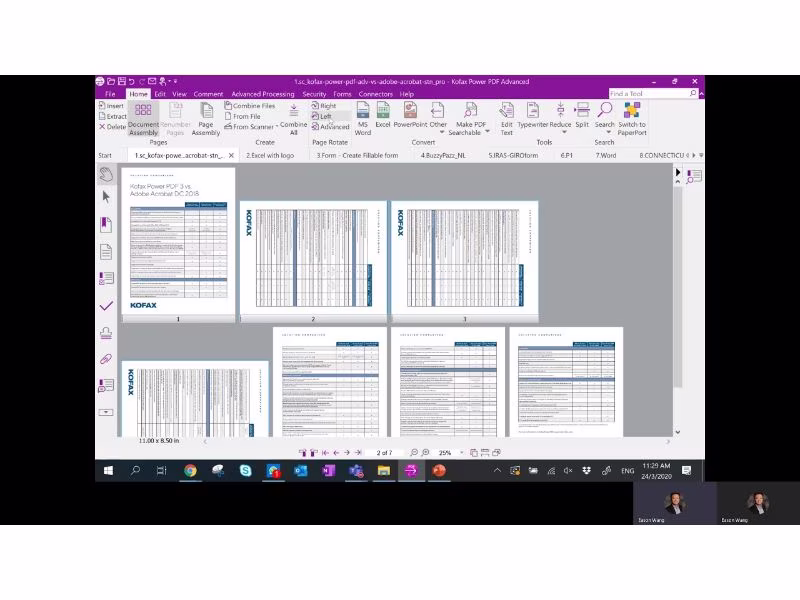This screenshot has width=800, height=600.
Task: Go to first page button
Action: click(x=325, y=453)
